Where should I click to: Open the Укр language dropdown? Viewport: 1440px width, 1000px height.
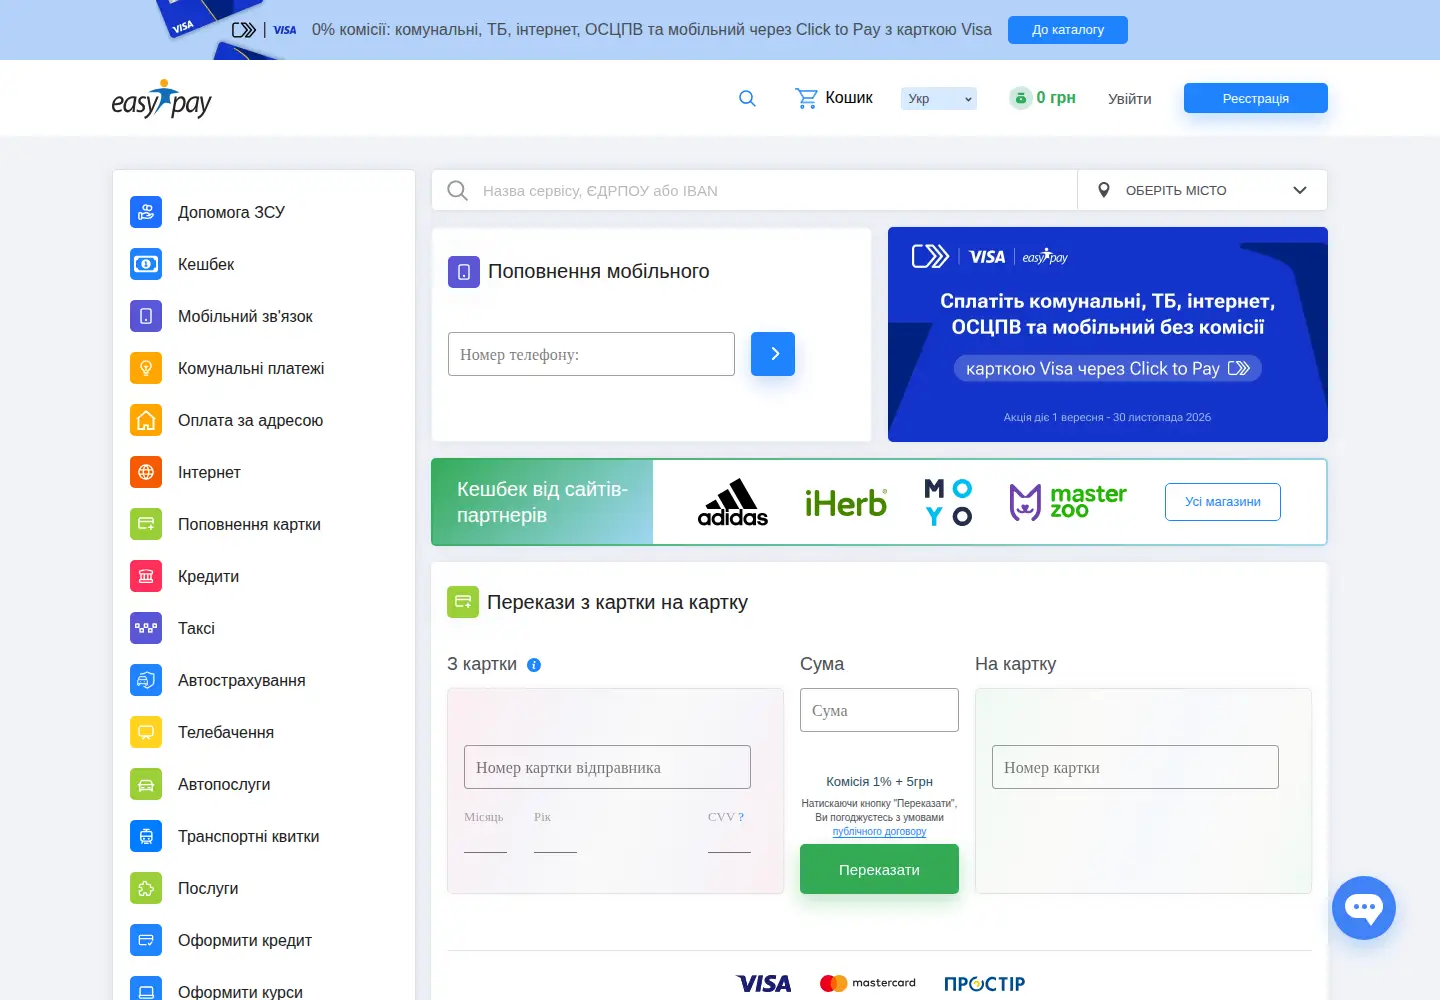tap(938, 98)
